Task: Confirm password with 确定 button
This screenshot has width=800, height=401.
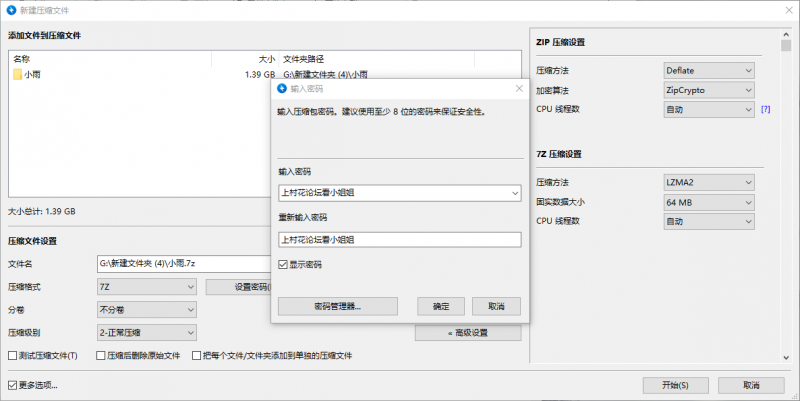Action: [440, 306]
